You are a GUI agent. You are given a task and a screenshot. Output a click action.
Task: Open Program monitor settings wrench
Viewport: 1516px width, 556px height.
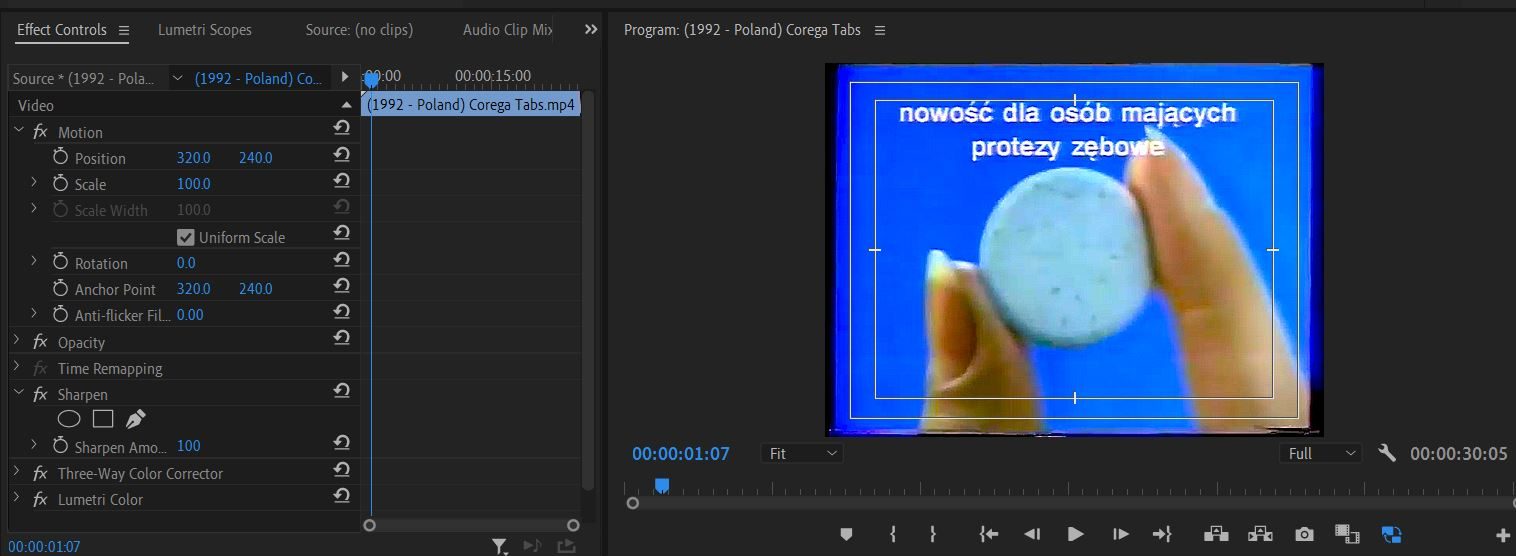click(1386, 453)
